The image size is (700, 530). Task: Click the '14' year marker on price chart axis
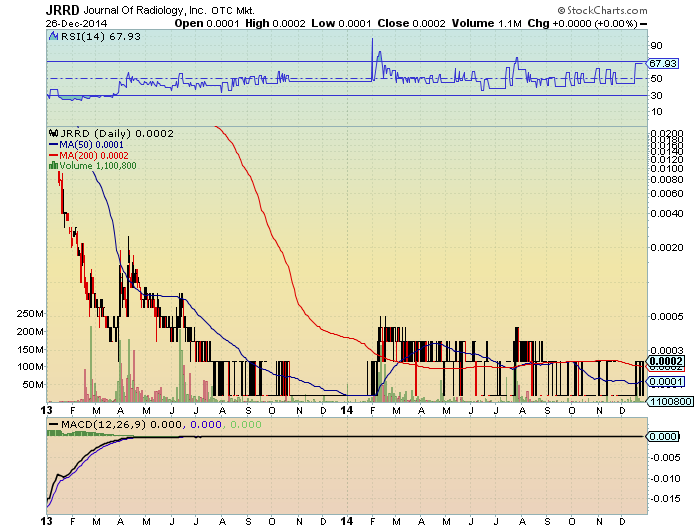pyautogui.click(x=347, y=410)
